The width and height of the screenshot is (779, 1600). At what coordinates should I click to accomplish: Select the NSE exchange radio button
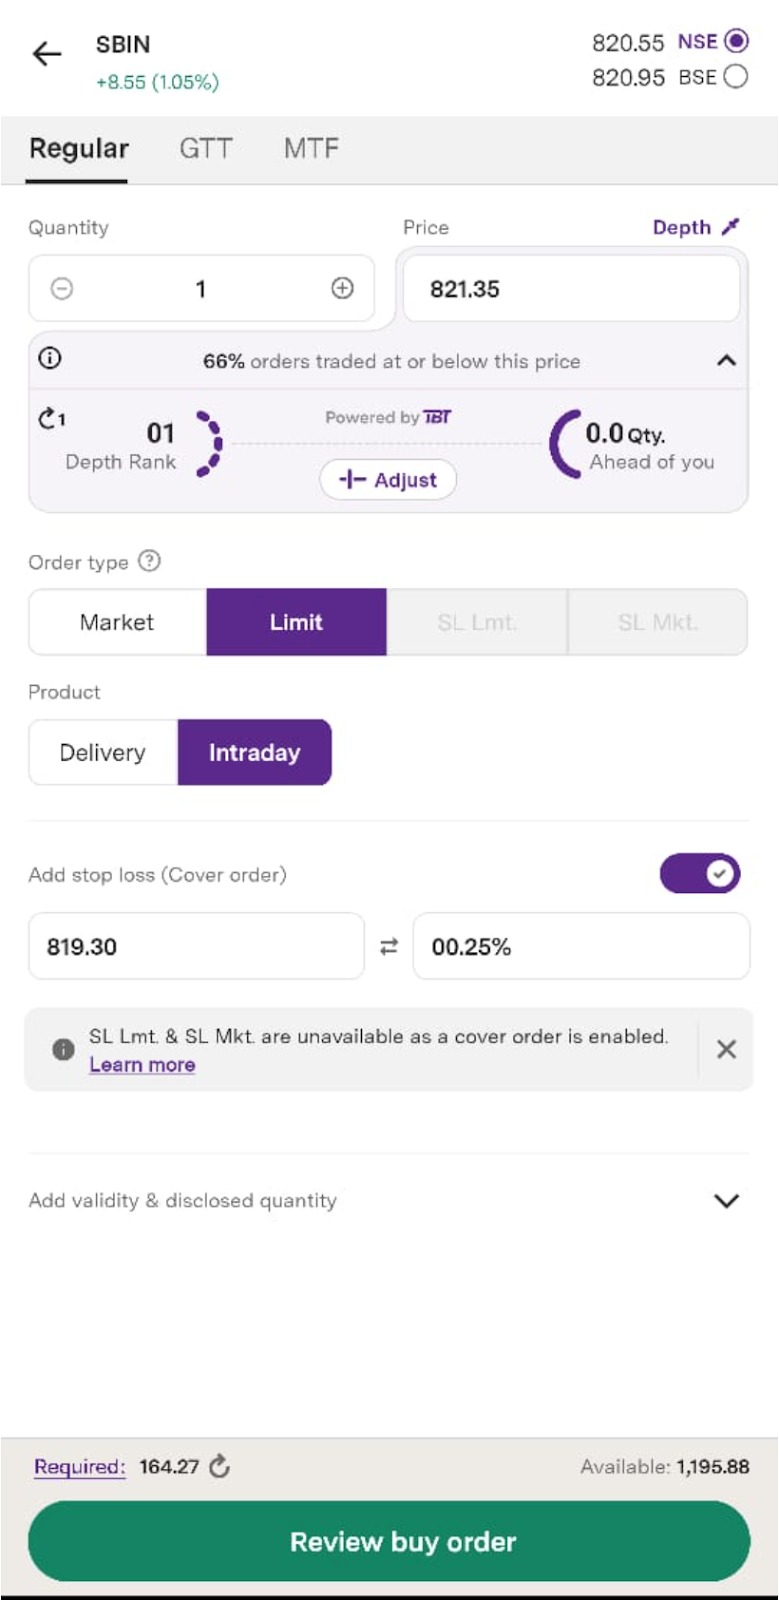tap(736, 41)
